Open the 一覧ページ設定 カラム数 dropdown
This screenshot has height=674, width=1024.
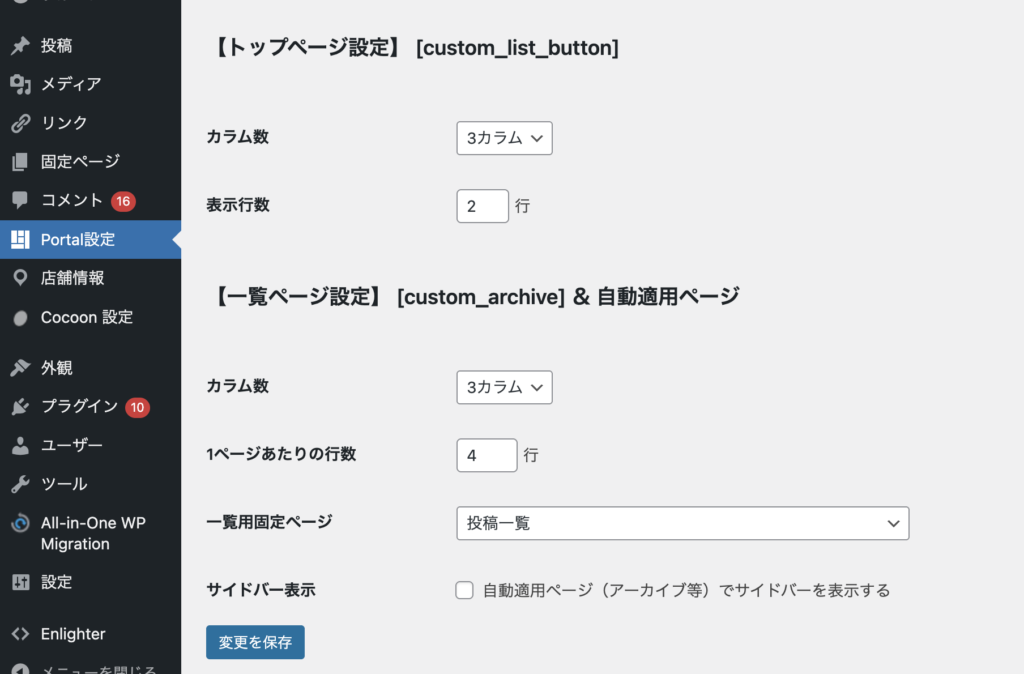click(x=504, y=387)
